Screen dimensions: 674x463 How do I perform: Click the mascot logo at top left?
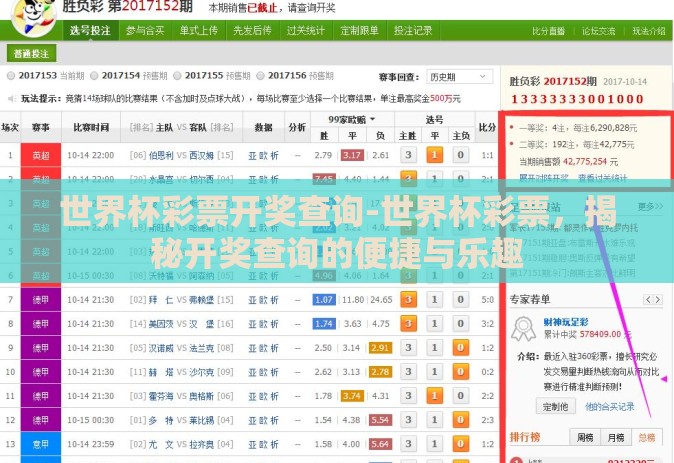34,17
